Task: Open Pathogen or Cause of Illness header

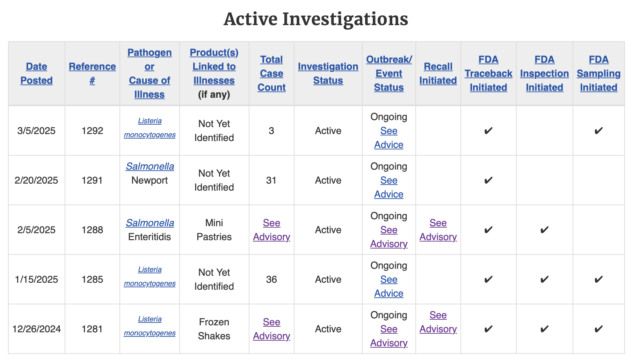Action: [x=149, y=73]
